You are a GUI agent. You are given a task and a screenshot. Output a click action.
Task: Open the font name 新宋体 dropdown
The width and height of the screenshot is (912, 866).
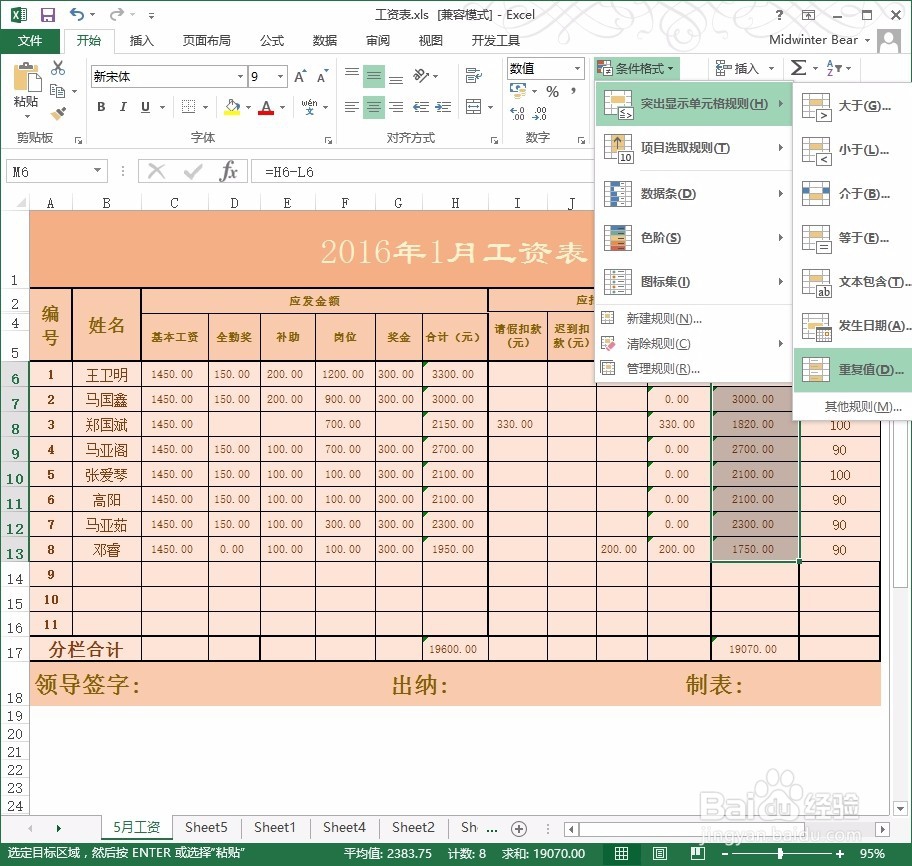[x=240, y=76]
